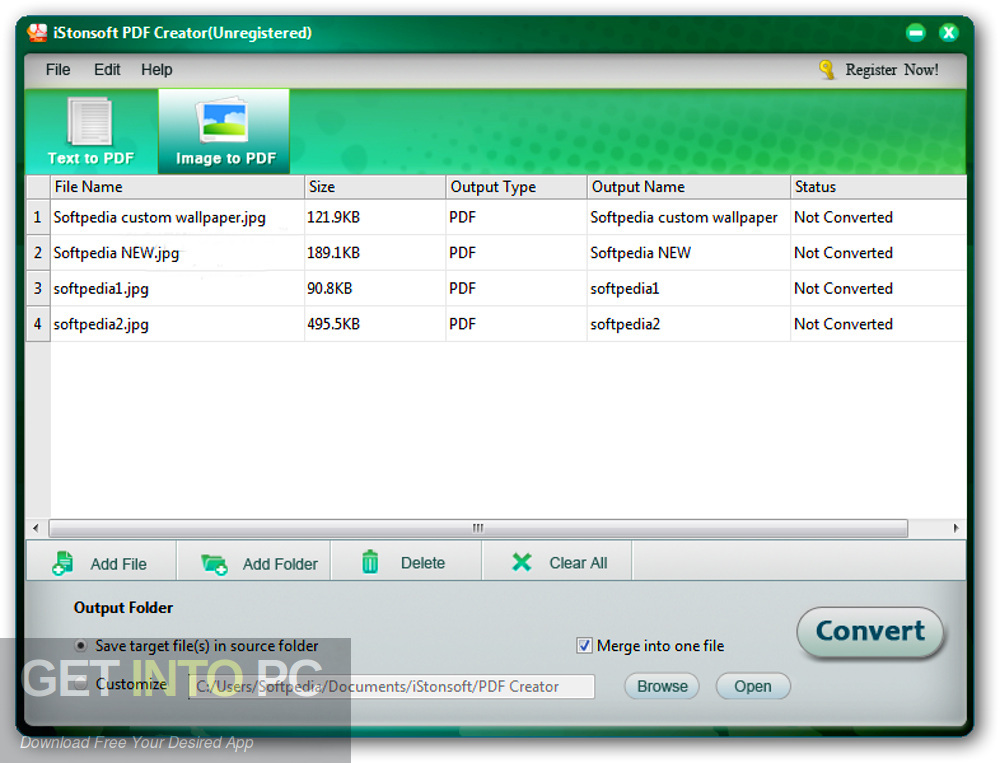1000x763 pixels.
Task: Click Open to view output folder
Action: [x=753, y=686]
